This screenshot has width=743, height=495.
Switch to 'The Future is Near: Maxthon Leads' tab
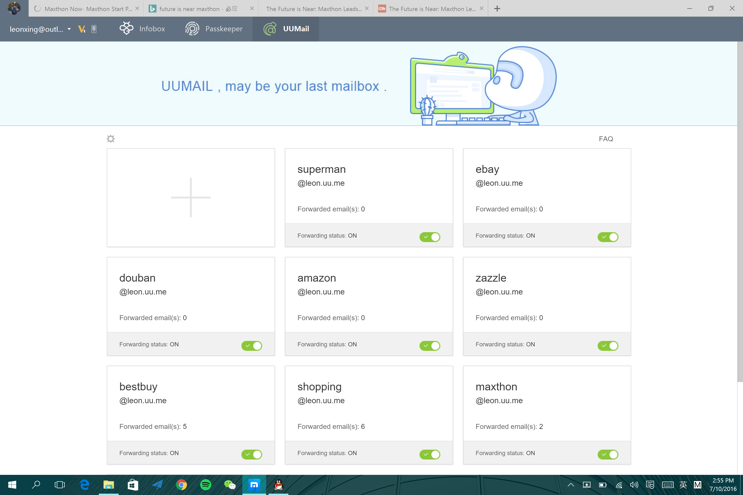(315, 9)
